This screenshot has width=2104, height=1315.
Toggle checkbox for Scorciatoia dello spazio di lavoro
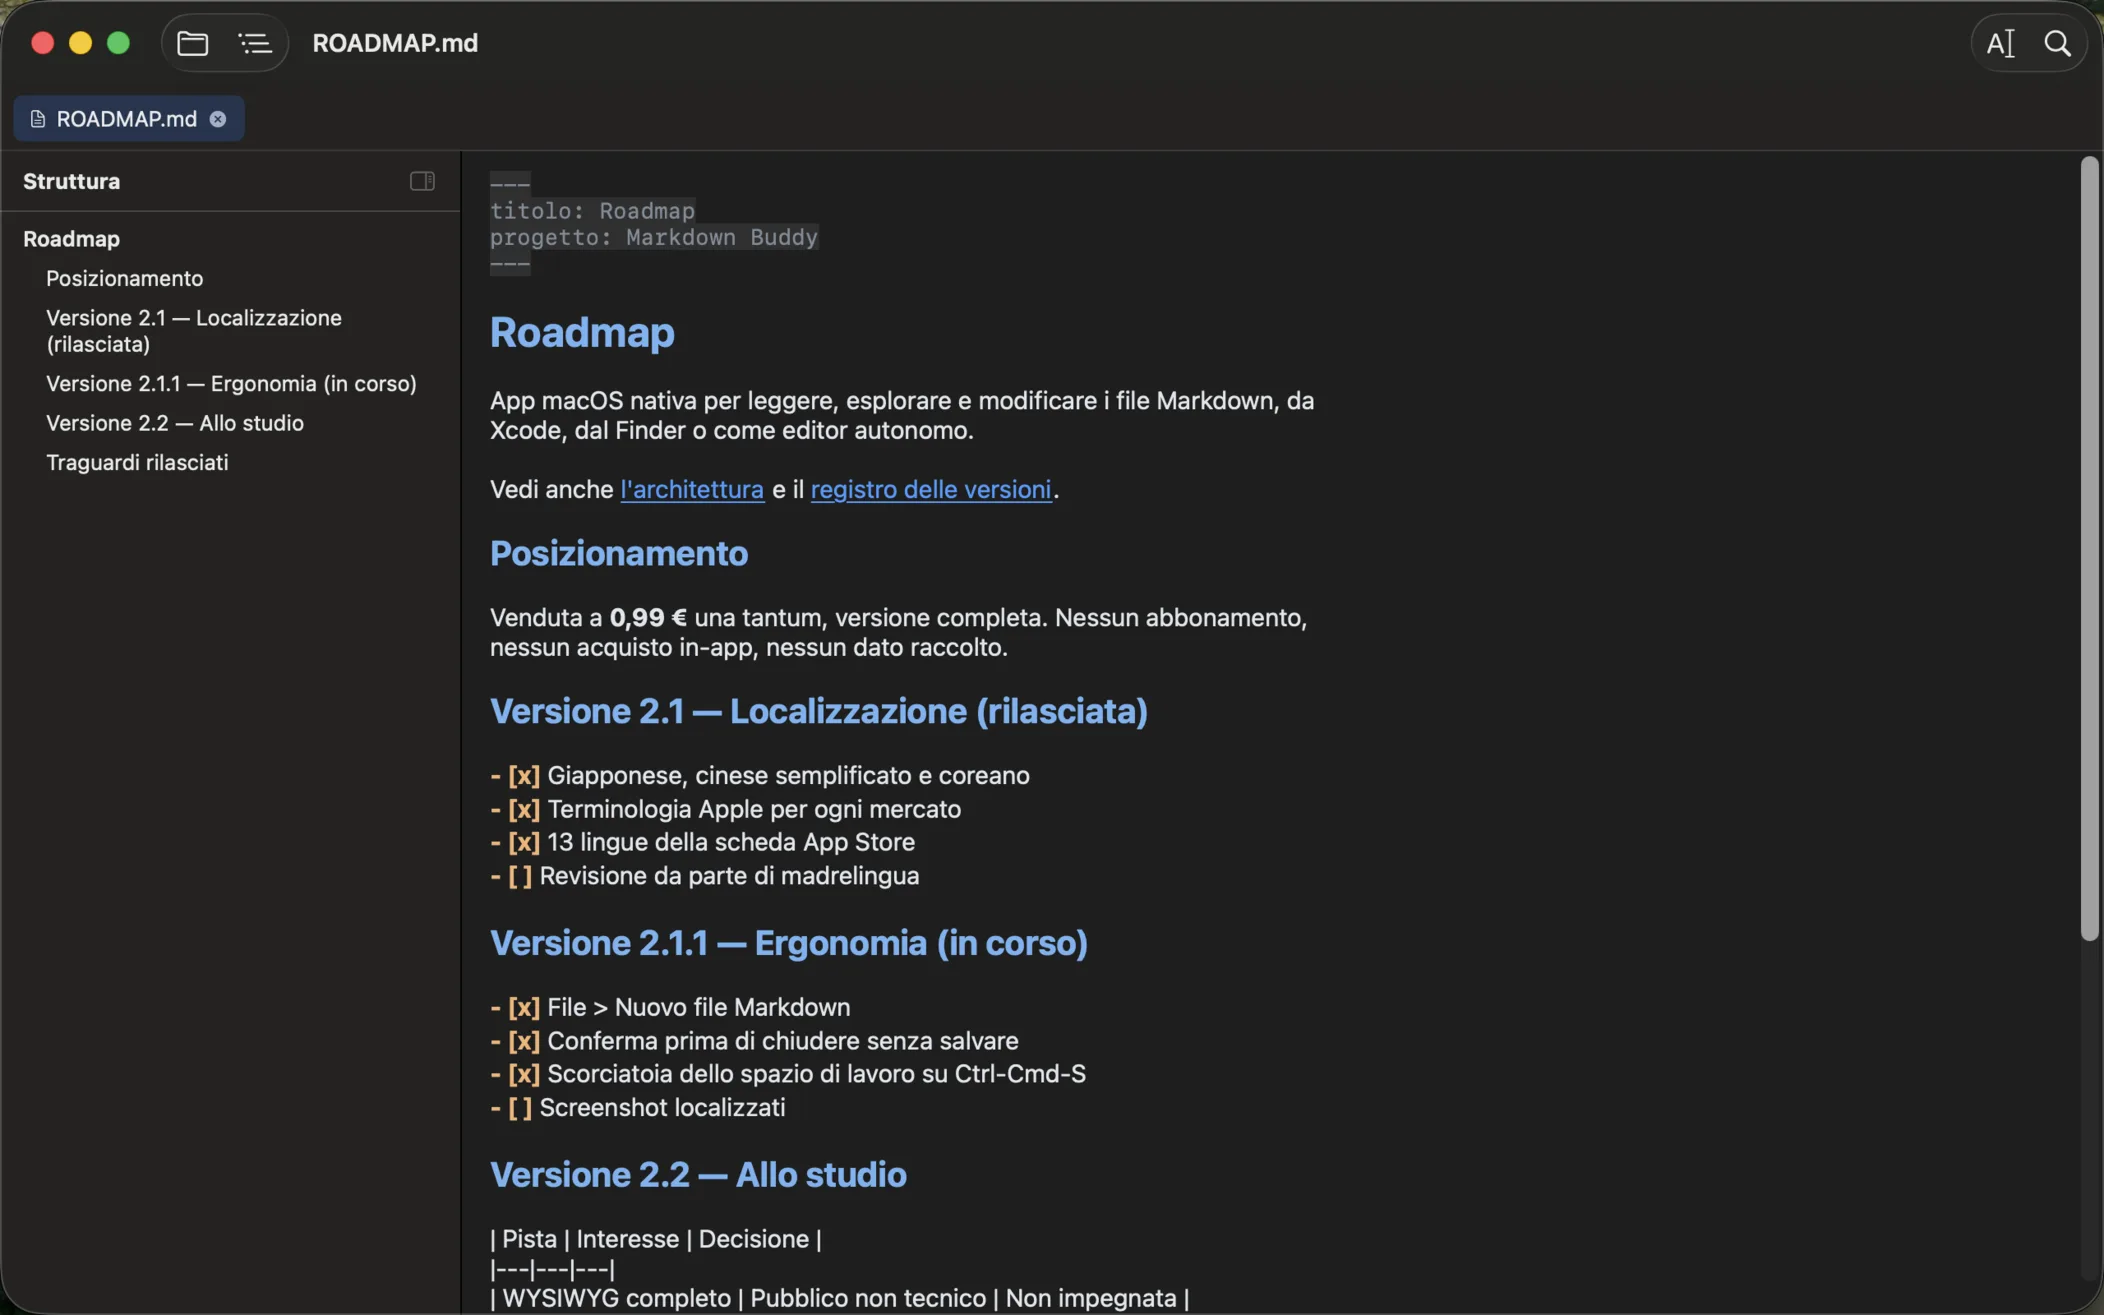click(524, 1074)
